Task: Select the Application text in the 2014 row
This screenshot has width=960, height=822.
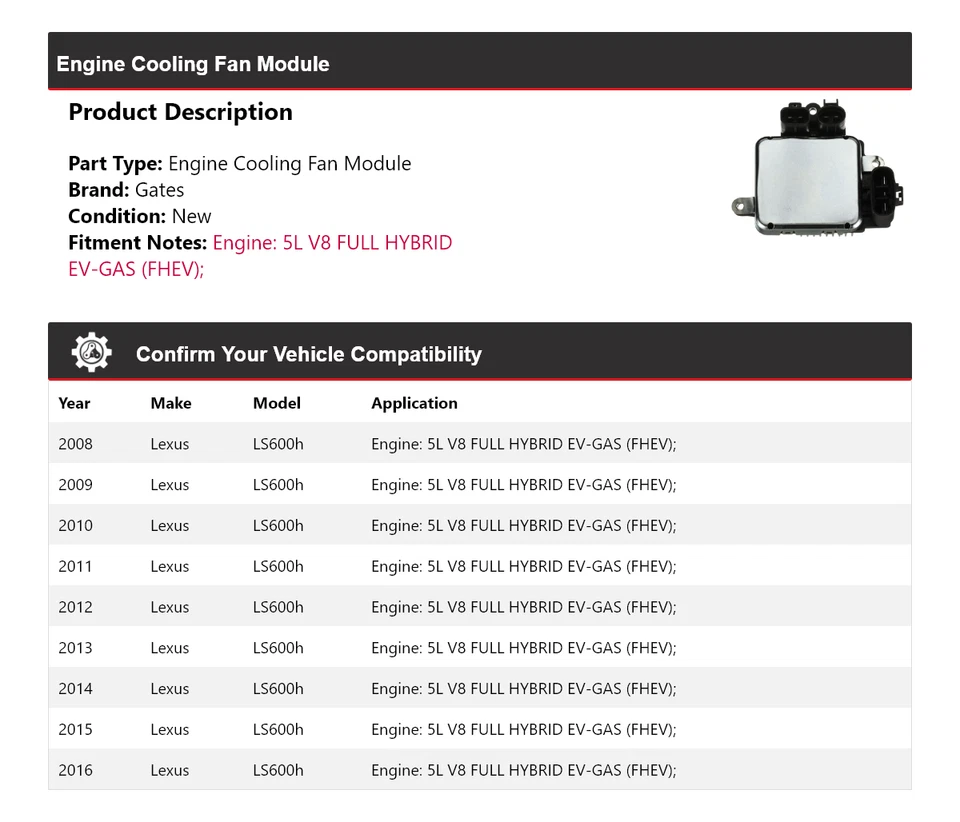Action: click(x=523, y=689)
